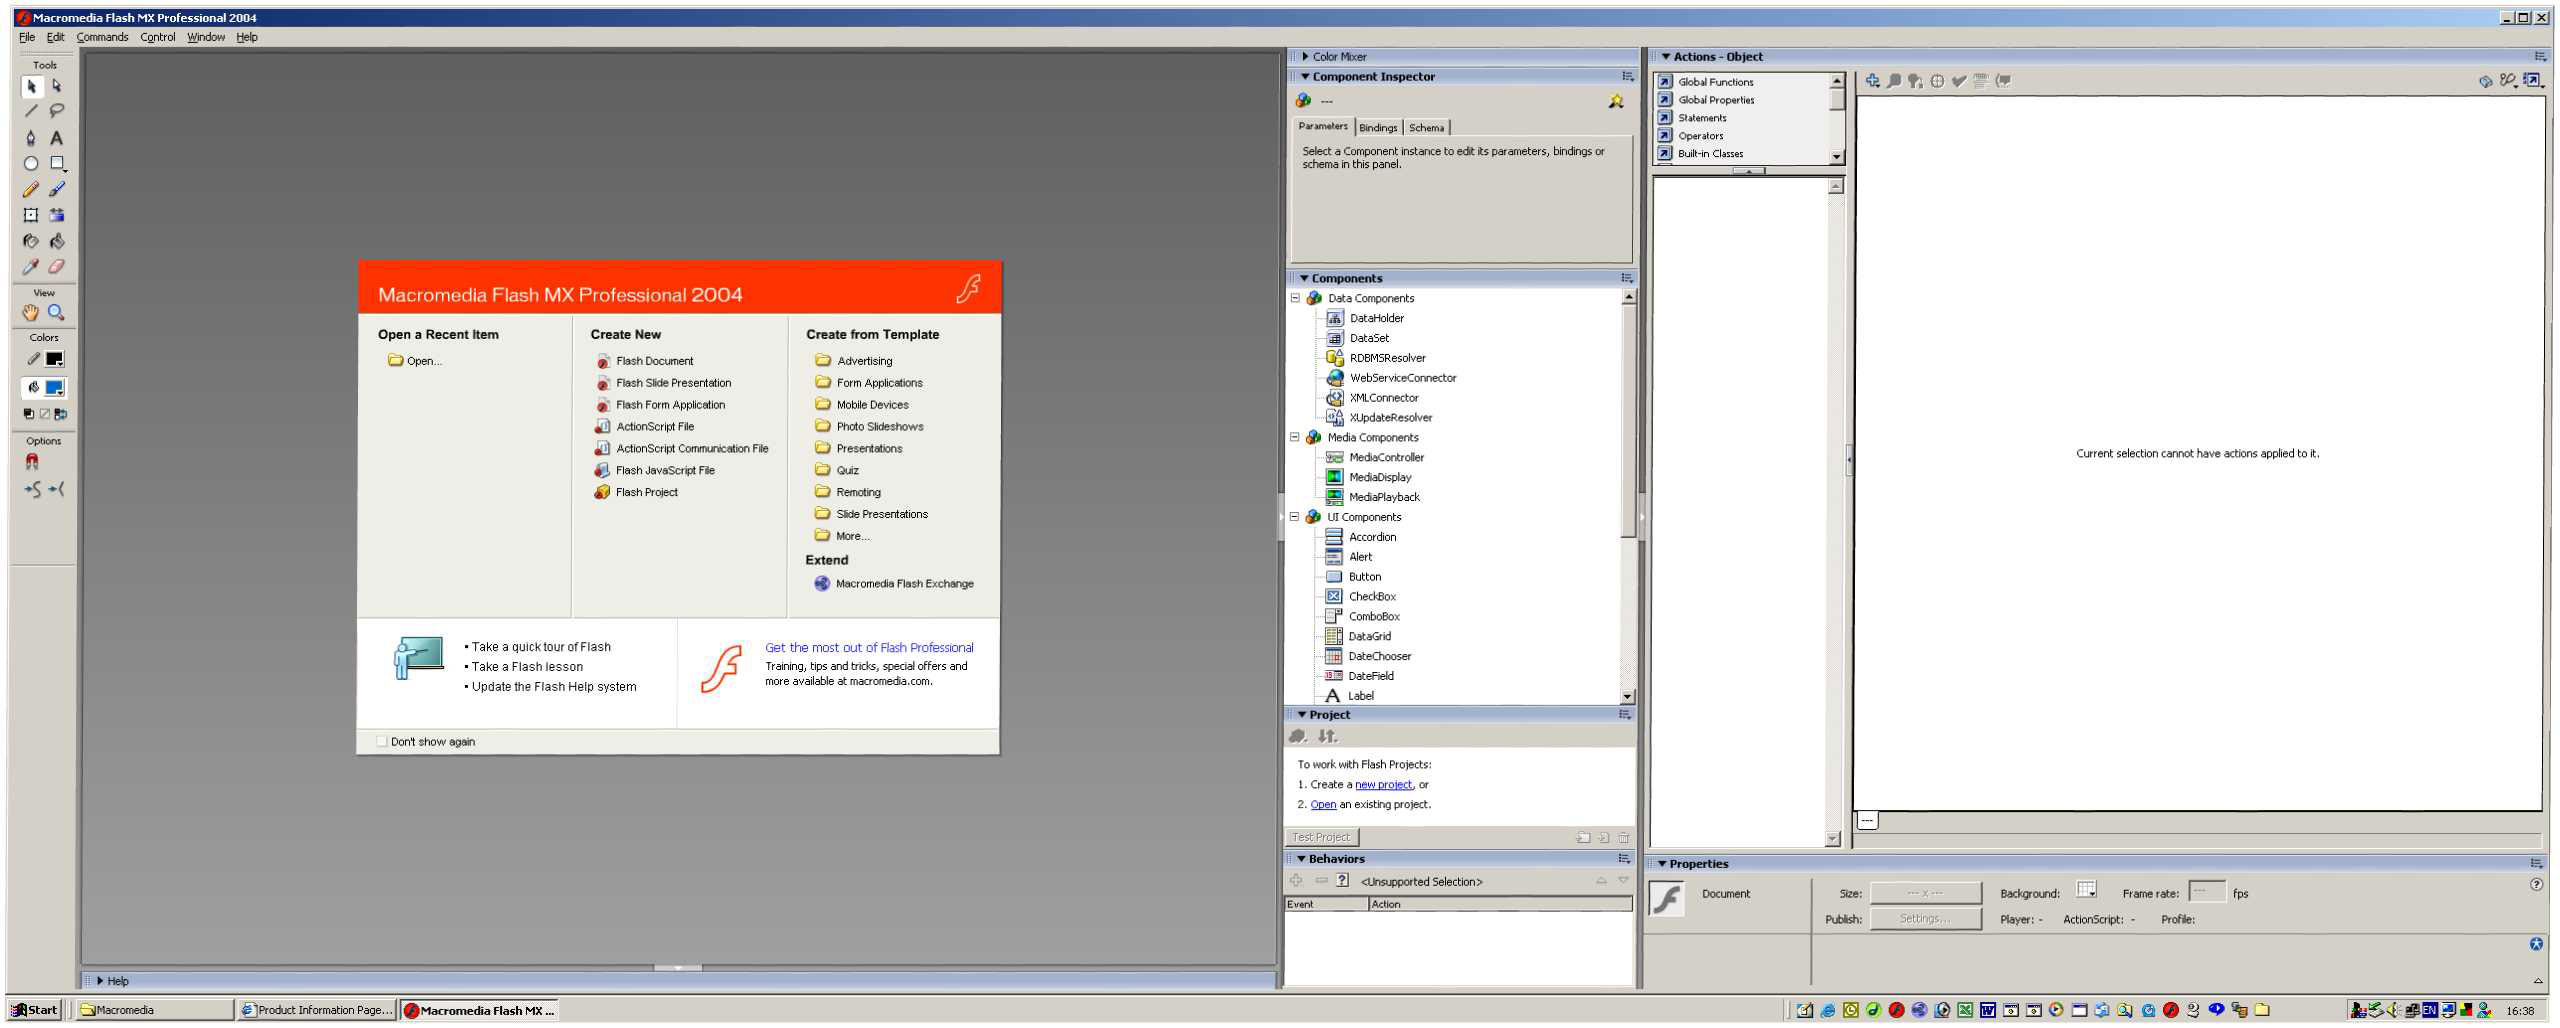The height and width of the screenshot is (1028, 2560).
Task: Open the Background color swatch in Properties
Action: pyautogui.click(x=2086, y=890)
